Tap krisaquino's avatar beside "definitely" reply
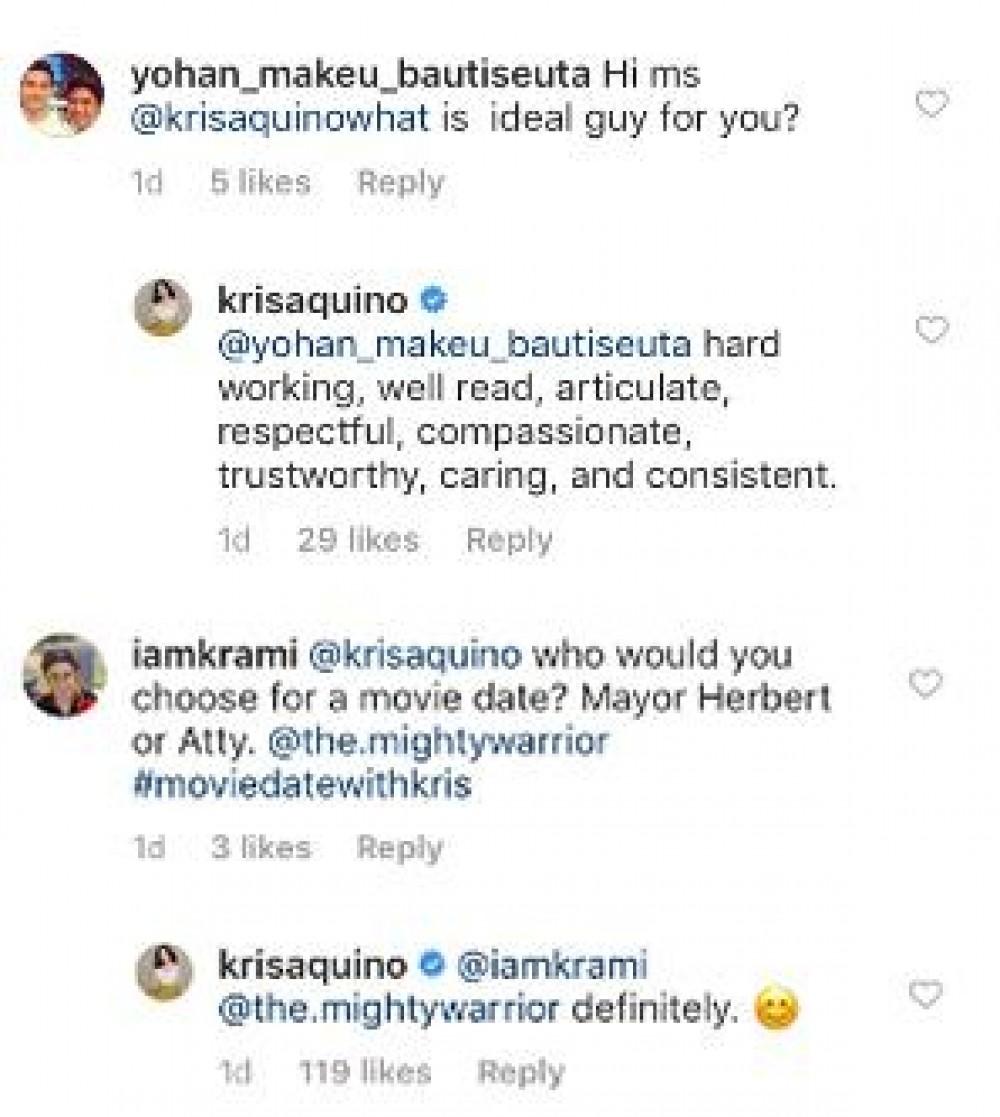 tap(163, 971)
